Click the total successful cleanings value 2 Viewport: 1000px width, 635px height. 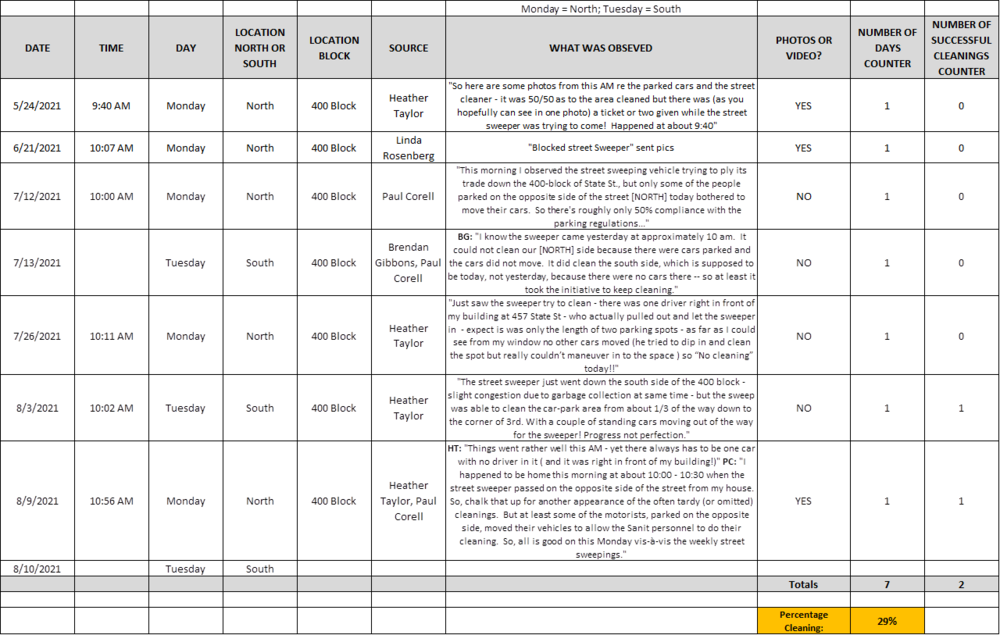(x=961, y=584)
